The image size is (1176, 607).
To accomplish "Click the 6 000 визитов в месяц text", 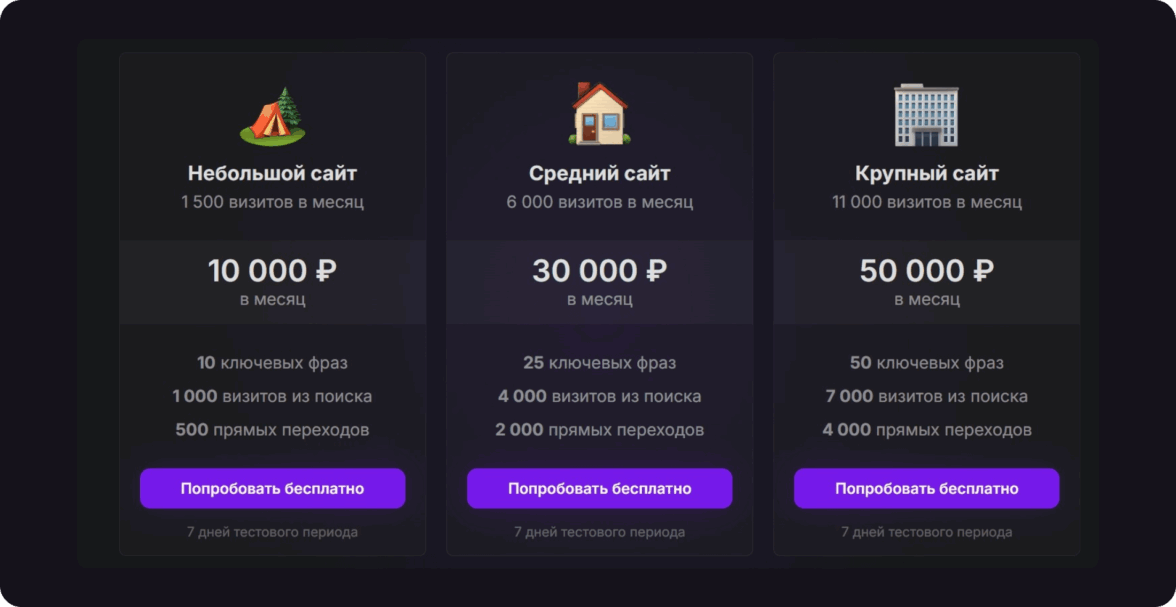I will tap(599, 202).
